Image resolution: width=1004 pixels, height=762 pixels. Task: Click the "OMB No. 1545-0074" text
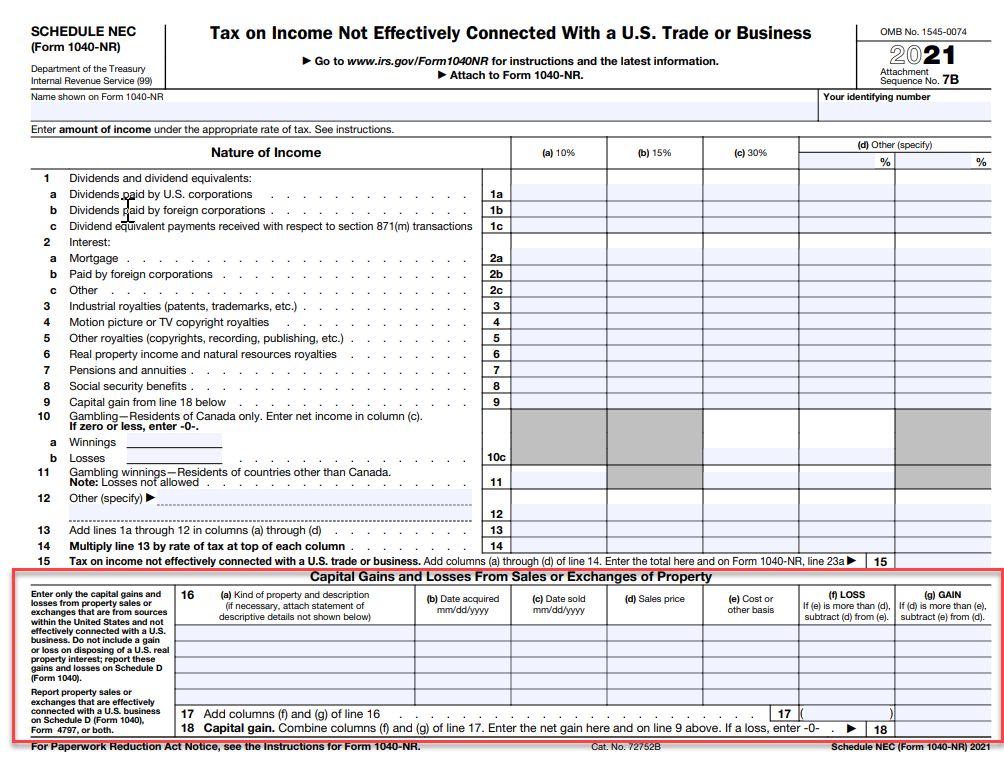click(x=923, y=31)
